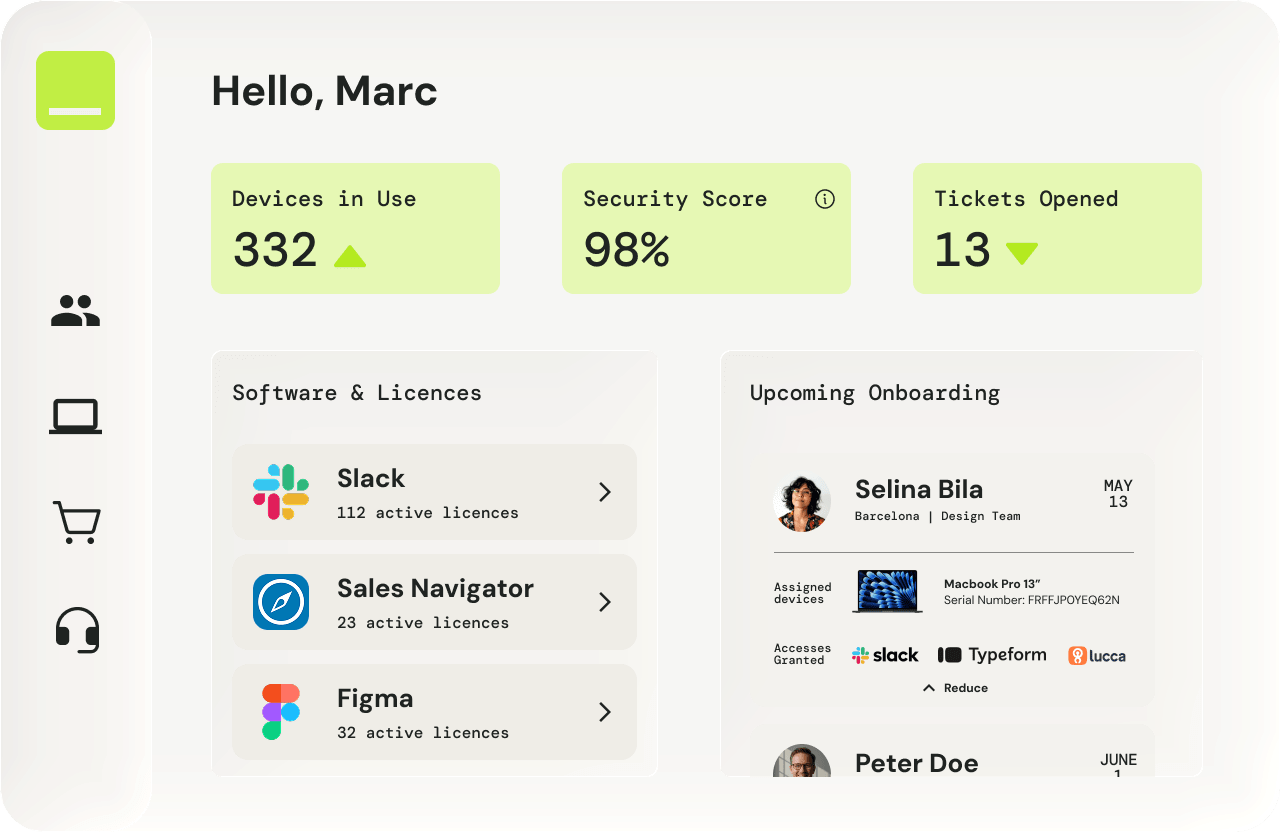Click the Typeform access logo
Image resolution: width=1280 pixels, height=832 pixels.
tap(992, 655)
